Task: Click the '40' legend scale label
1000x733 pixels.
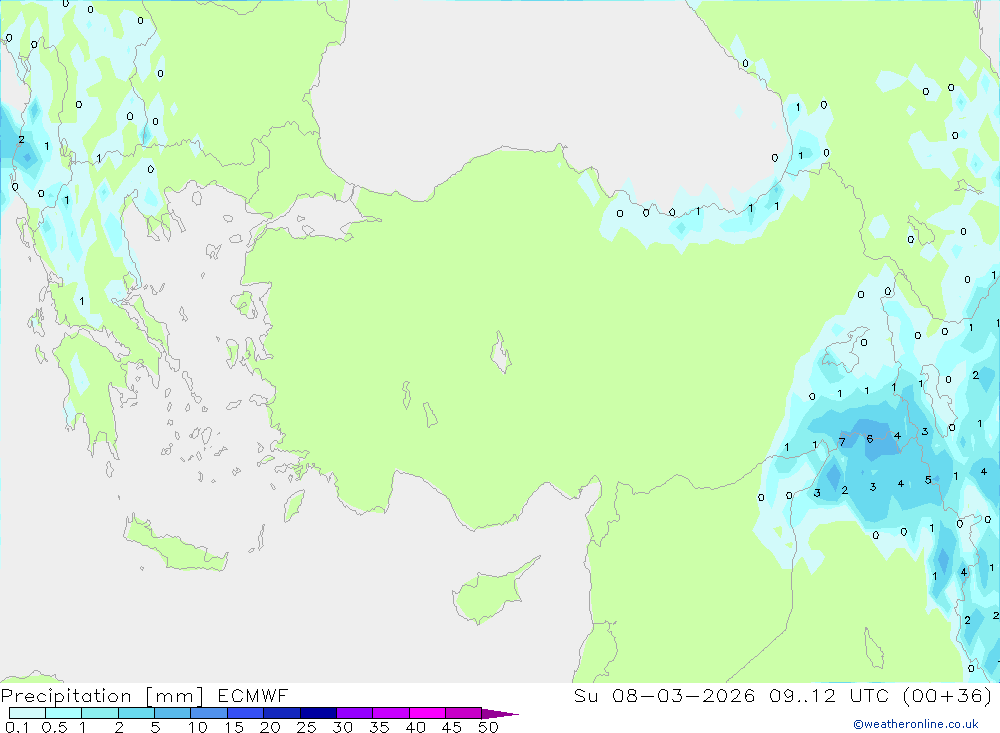Action: [x=415, y=727]
